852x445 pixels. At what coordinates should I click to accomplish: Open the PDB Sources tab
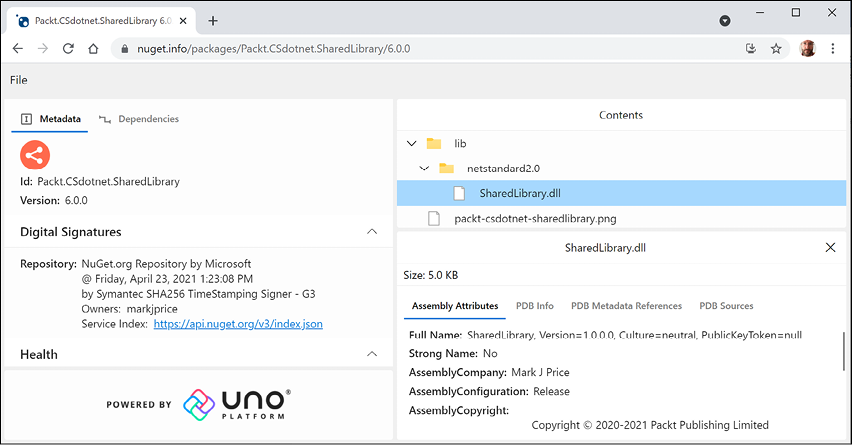726,306
